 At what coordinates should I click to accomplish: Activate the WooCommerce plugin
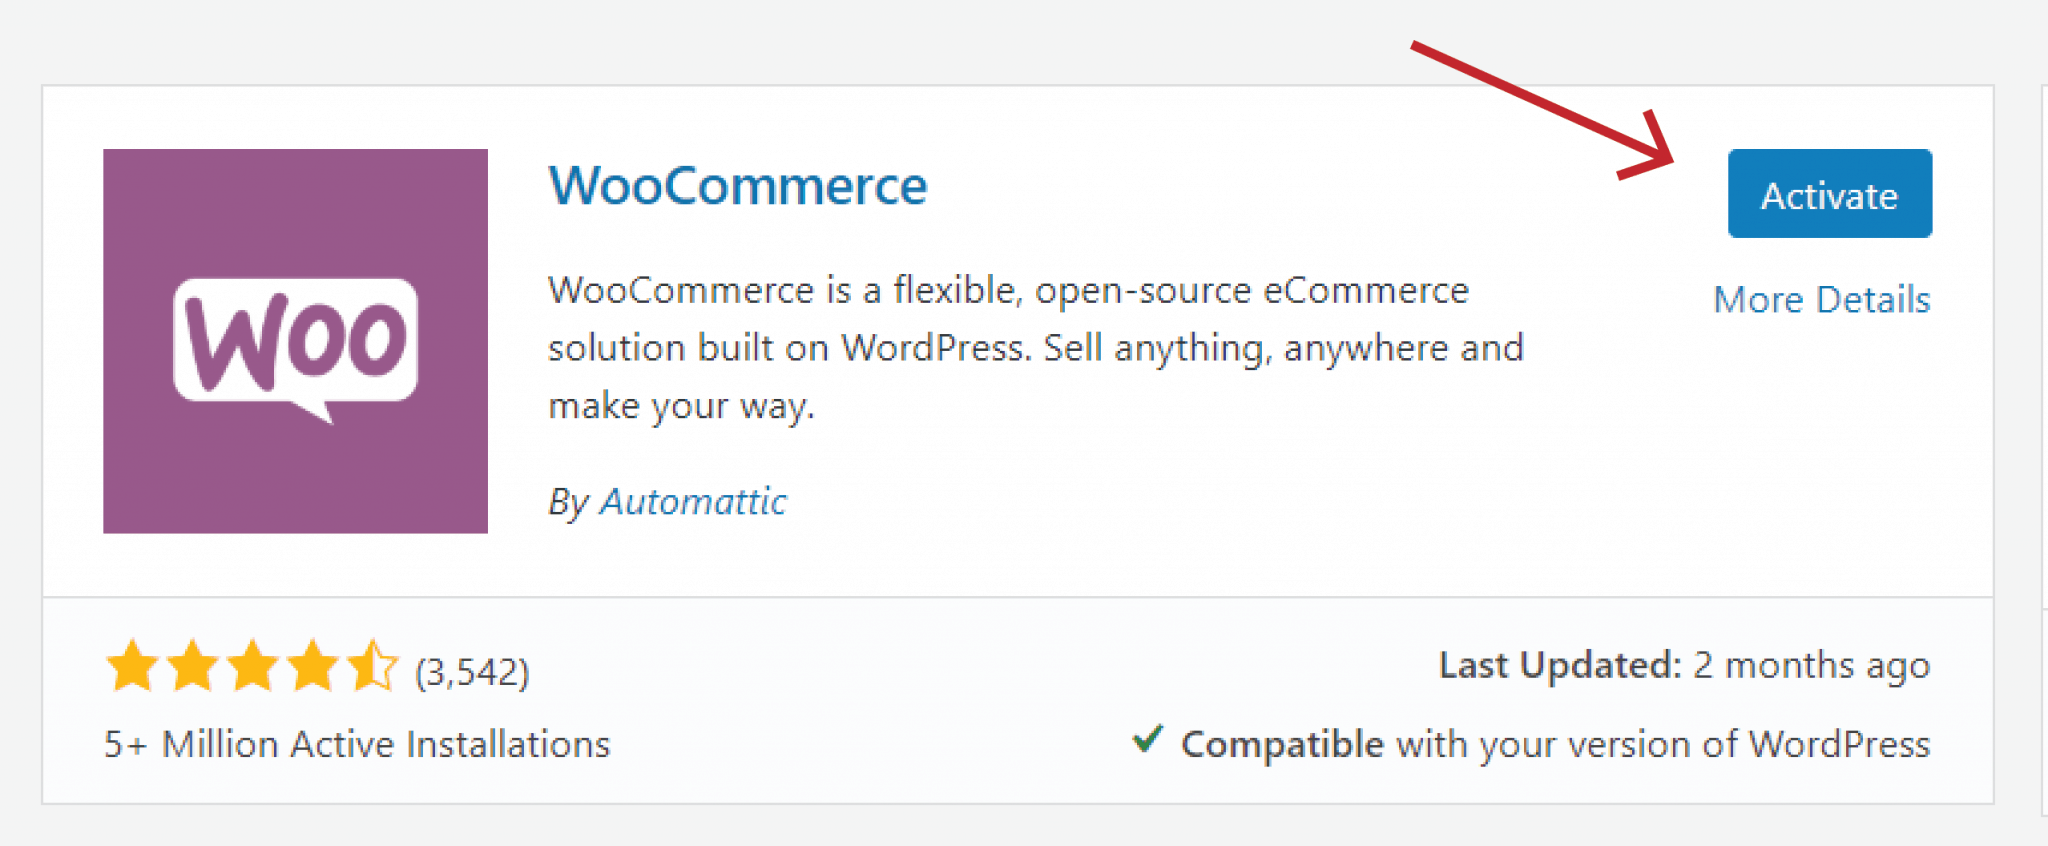(x=1829, y=193)
